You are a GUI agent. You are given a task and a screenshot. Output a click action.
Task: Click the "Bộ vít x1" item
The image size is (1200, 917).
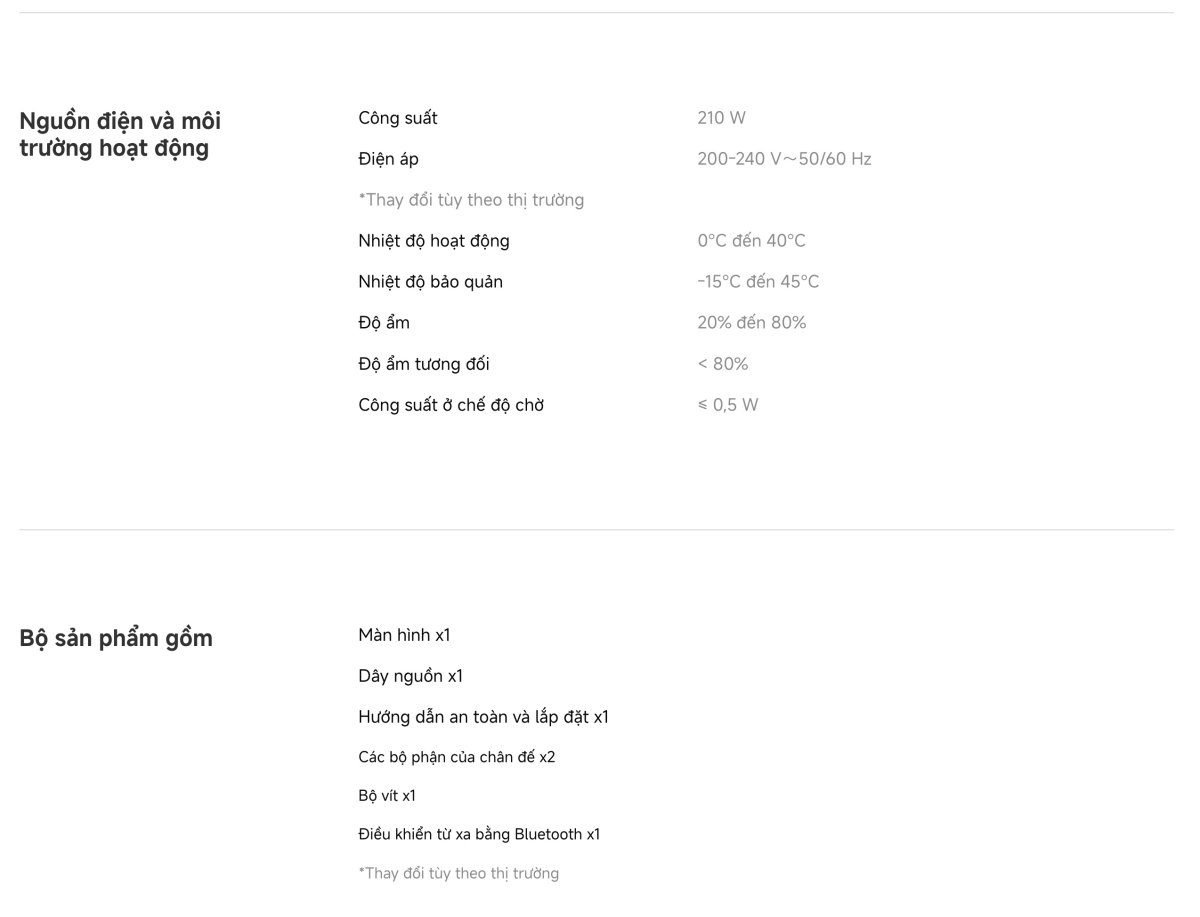click(386, 796)
